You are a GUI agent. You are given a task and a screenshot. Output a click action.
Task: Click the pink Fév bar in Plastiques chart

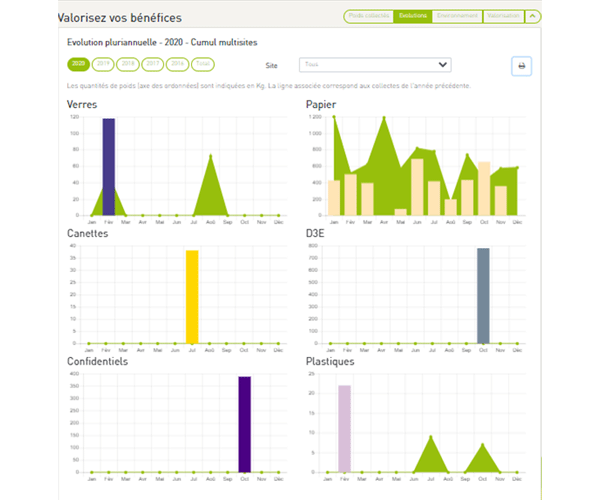pyautogui.click(x=344, y=429)
